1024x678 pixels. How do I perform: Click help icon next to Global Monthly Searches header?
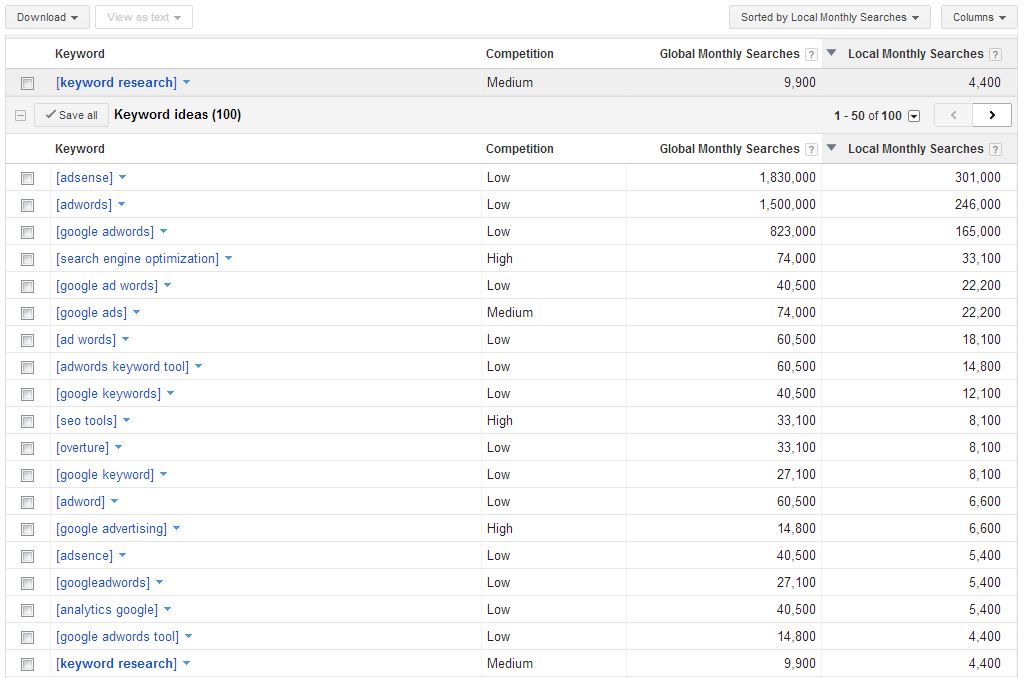811,149
